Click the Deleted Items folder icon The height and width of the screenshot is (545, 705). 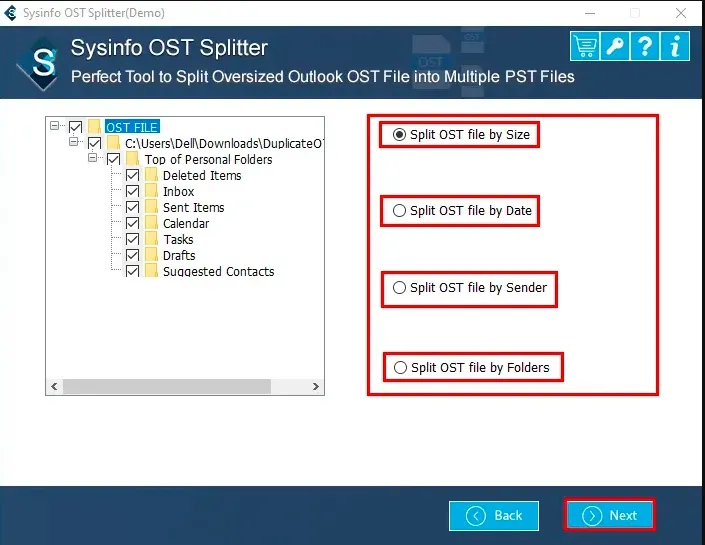[152, 175]
